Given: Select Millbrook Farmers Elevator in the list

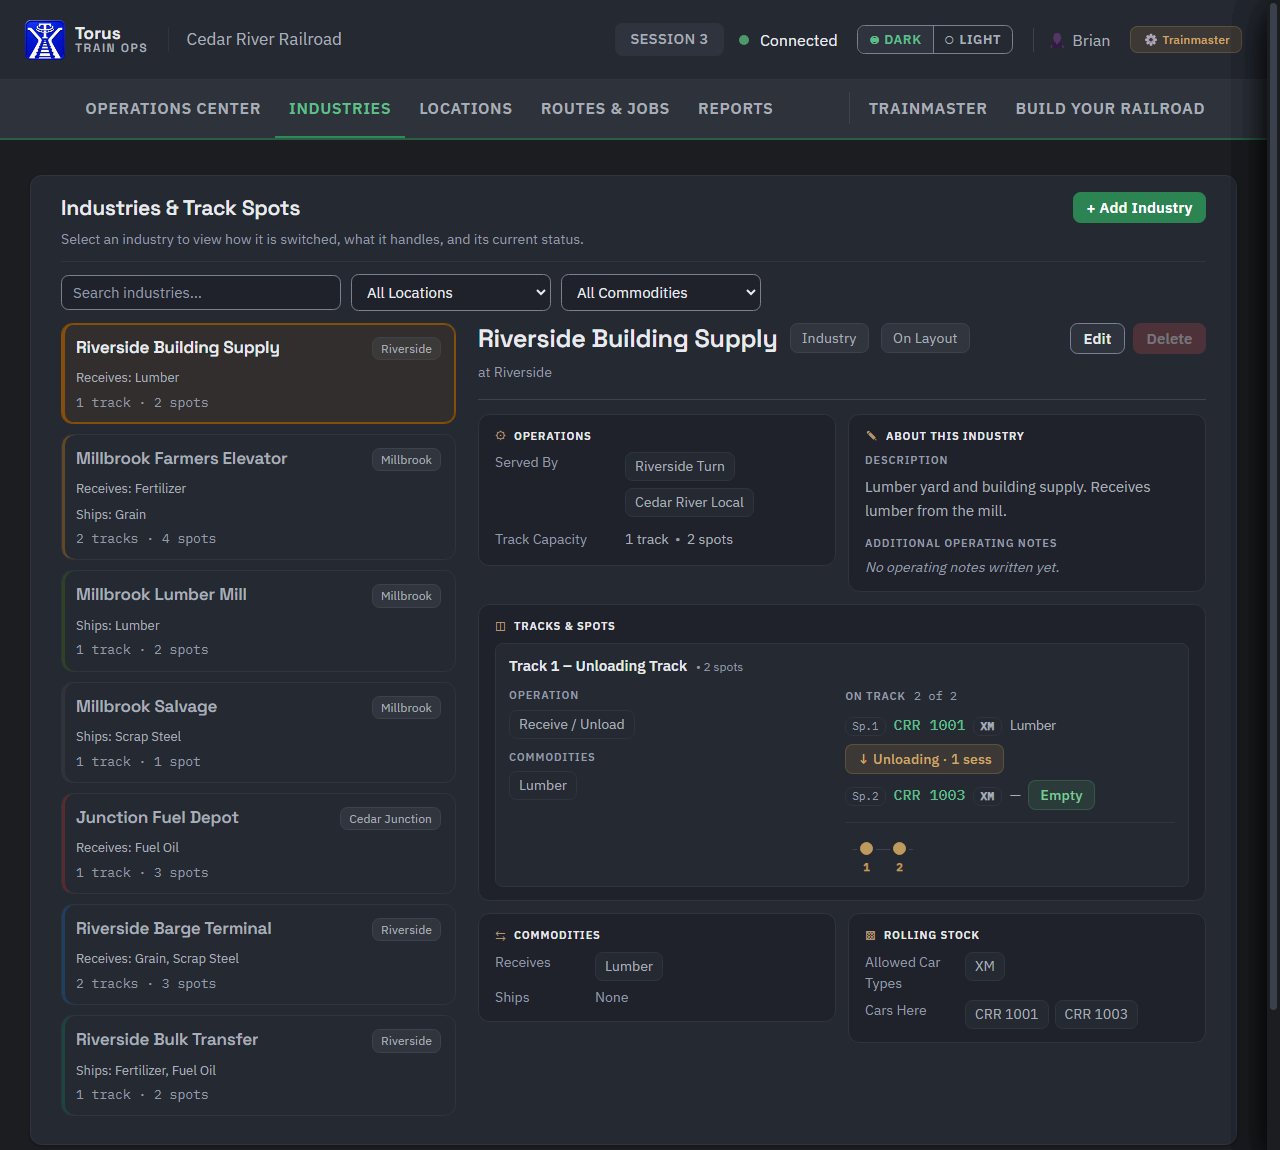Looking at the screenshot, I should pos(258,497).
